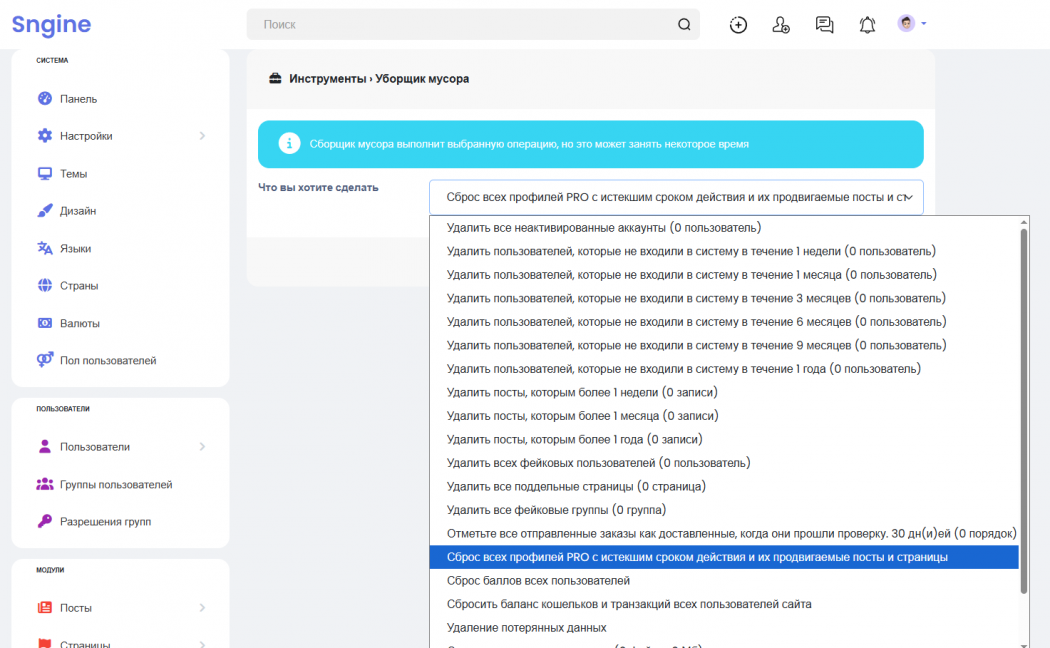
Task: Select Удалить все неактивированные аккаунты option
Action: 604,228
